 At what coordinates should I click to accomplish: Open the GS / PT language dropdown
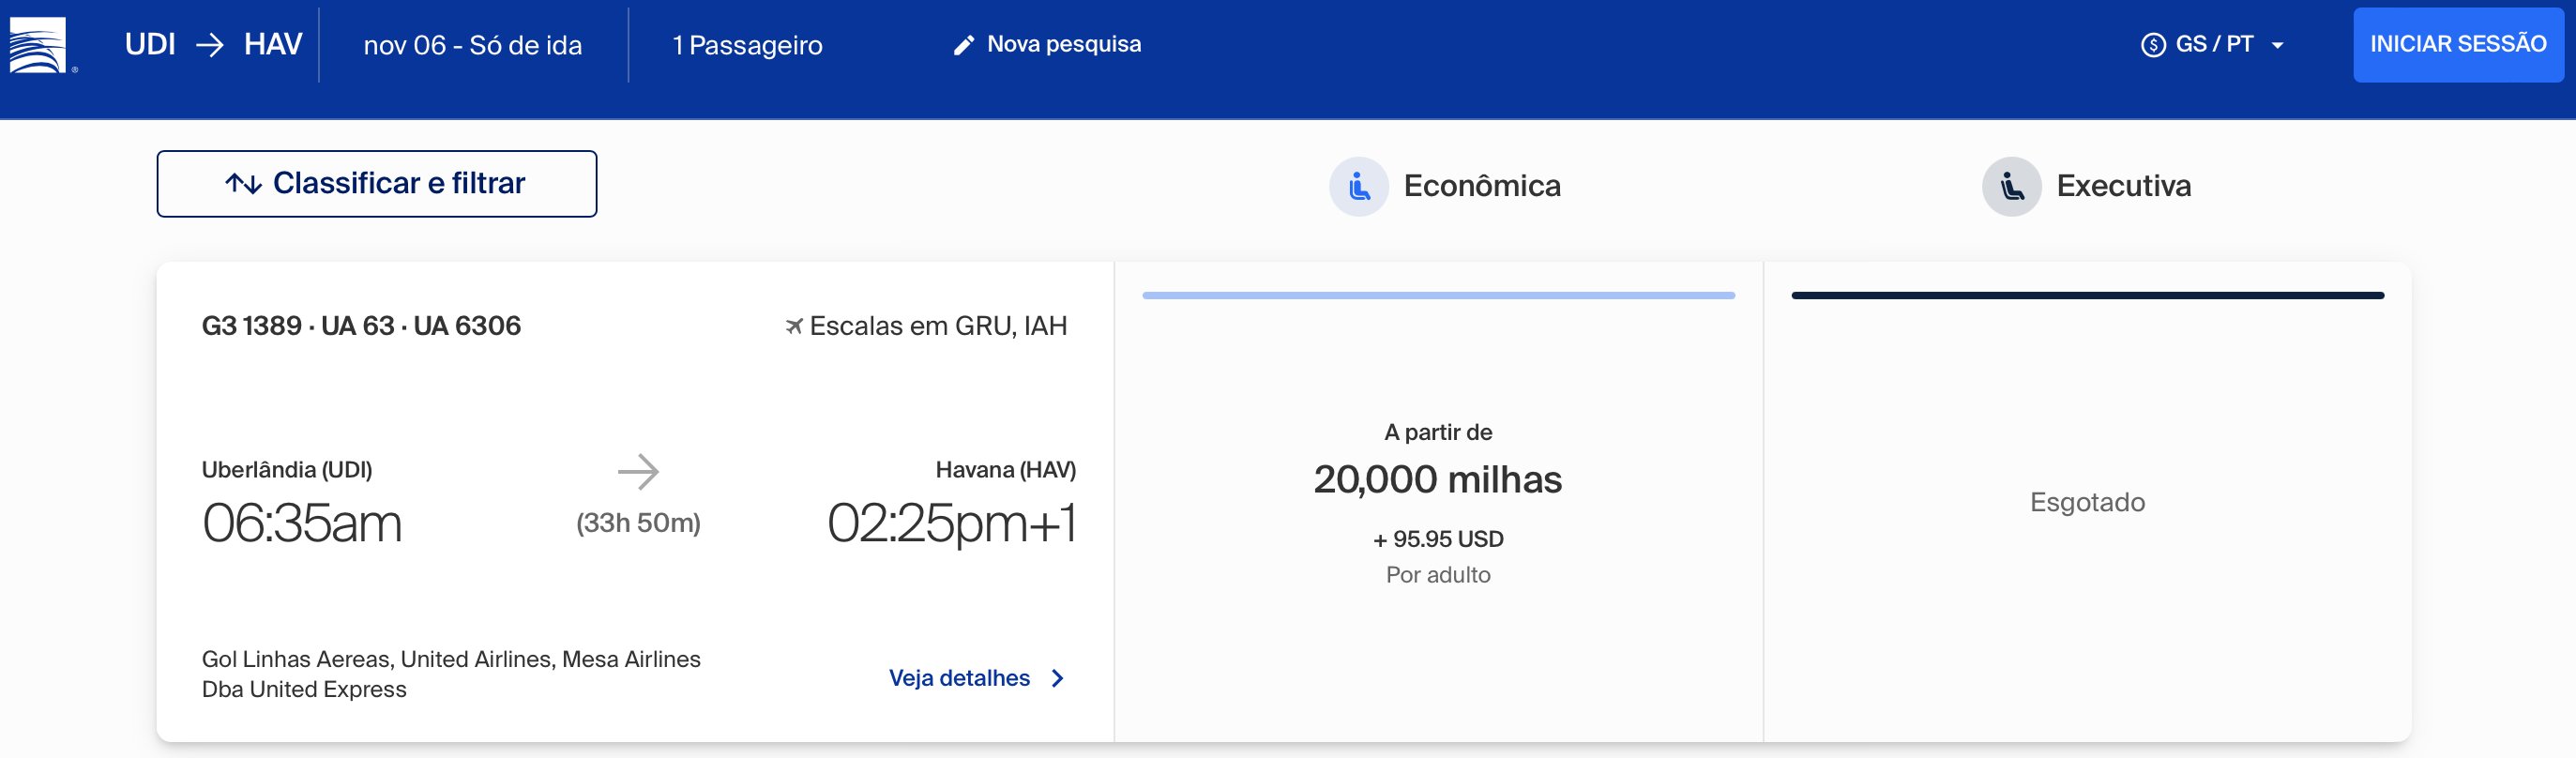point(2212,45)
